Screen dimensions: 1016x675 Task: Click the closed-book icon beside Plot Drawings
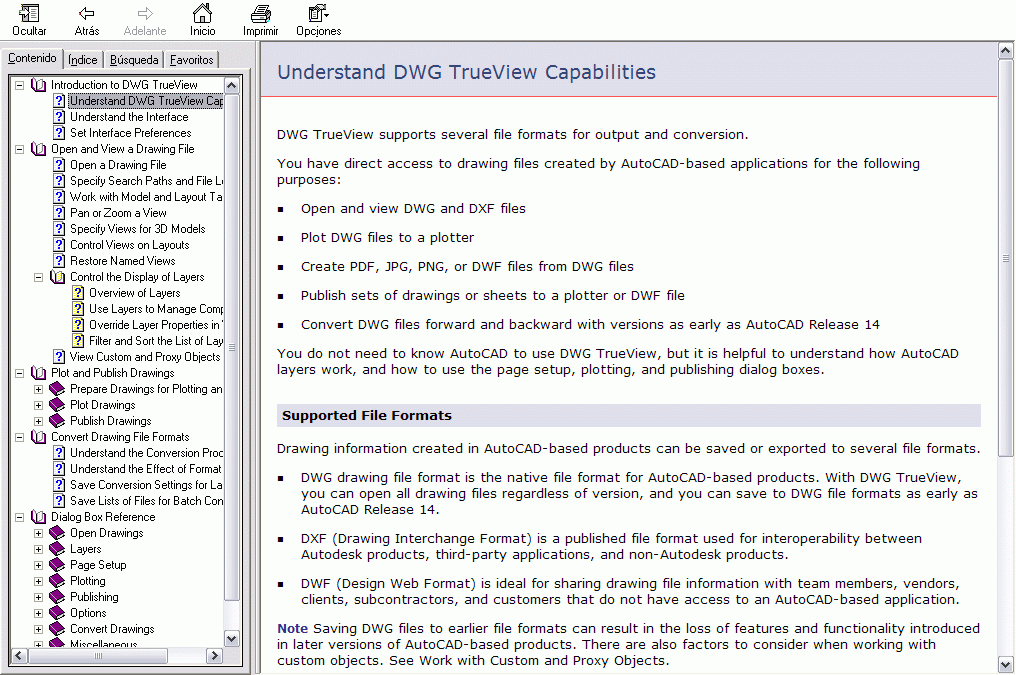pyautogui.click(x=58, y=405)
